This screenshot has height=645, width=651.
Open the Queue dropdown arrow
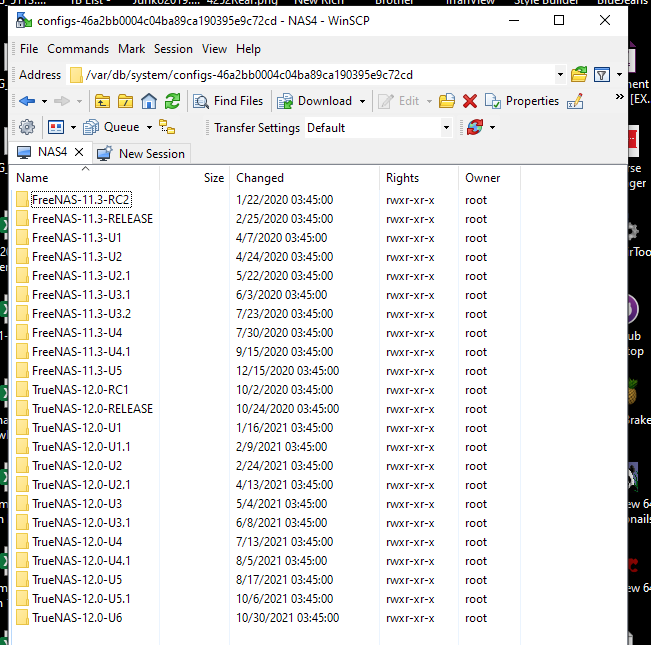tap(149, 127)
